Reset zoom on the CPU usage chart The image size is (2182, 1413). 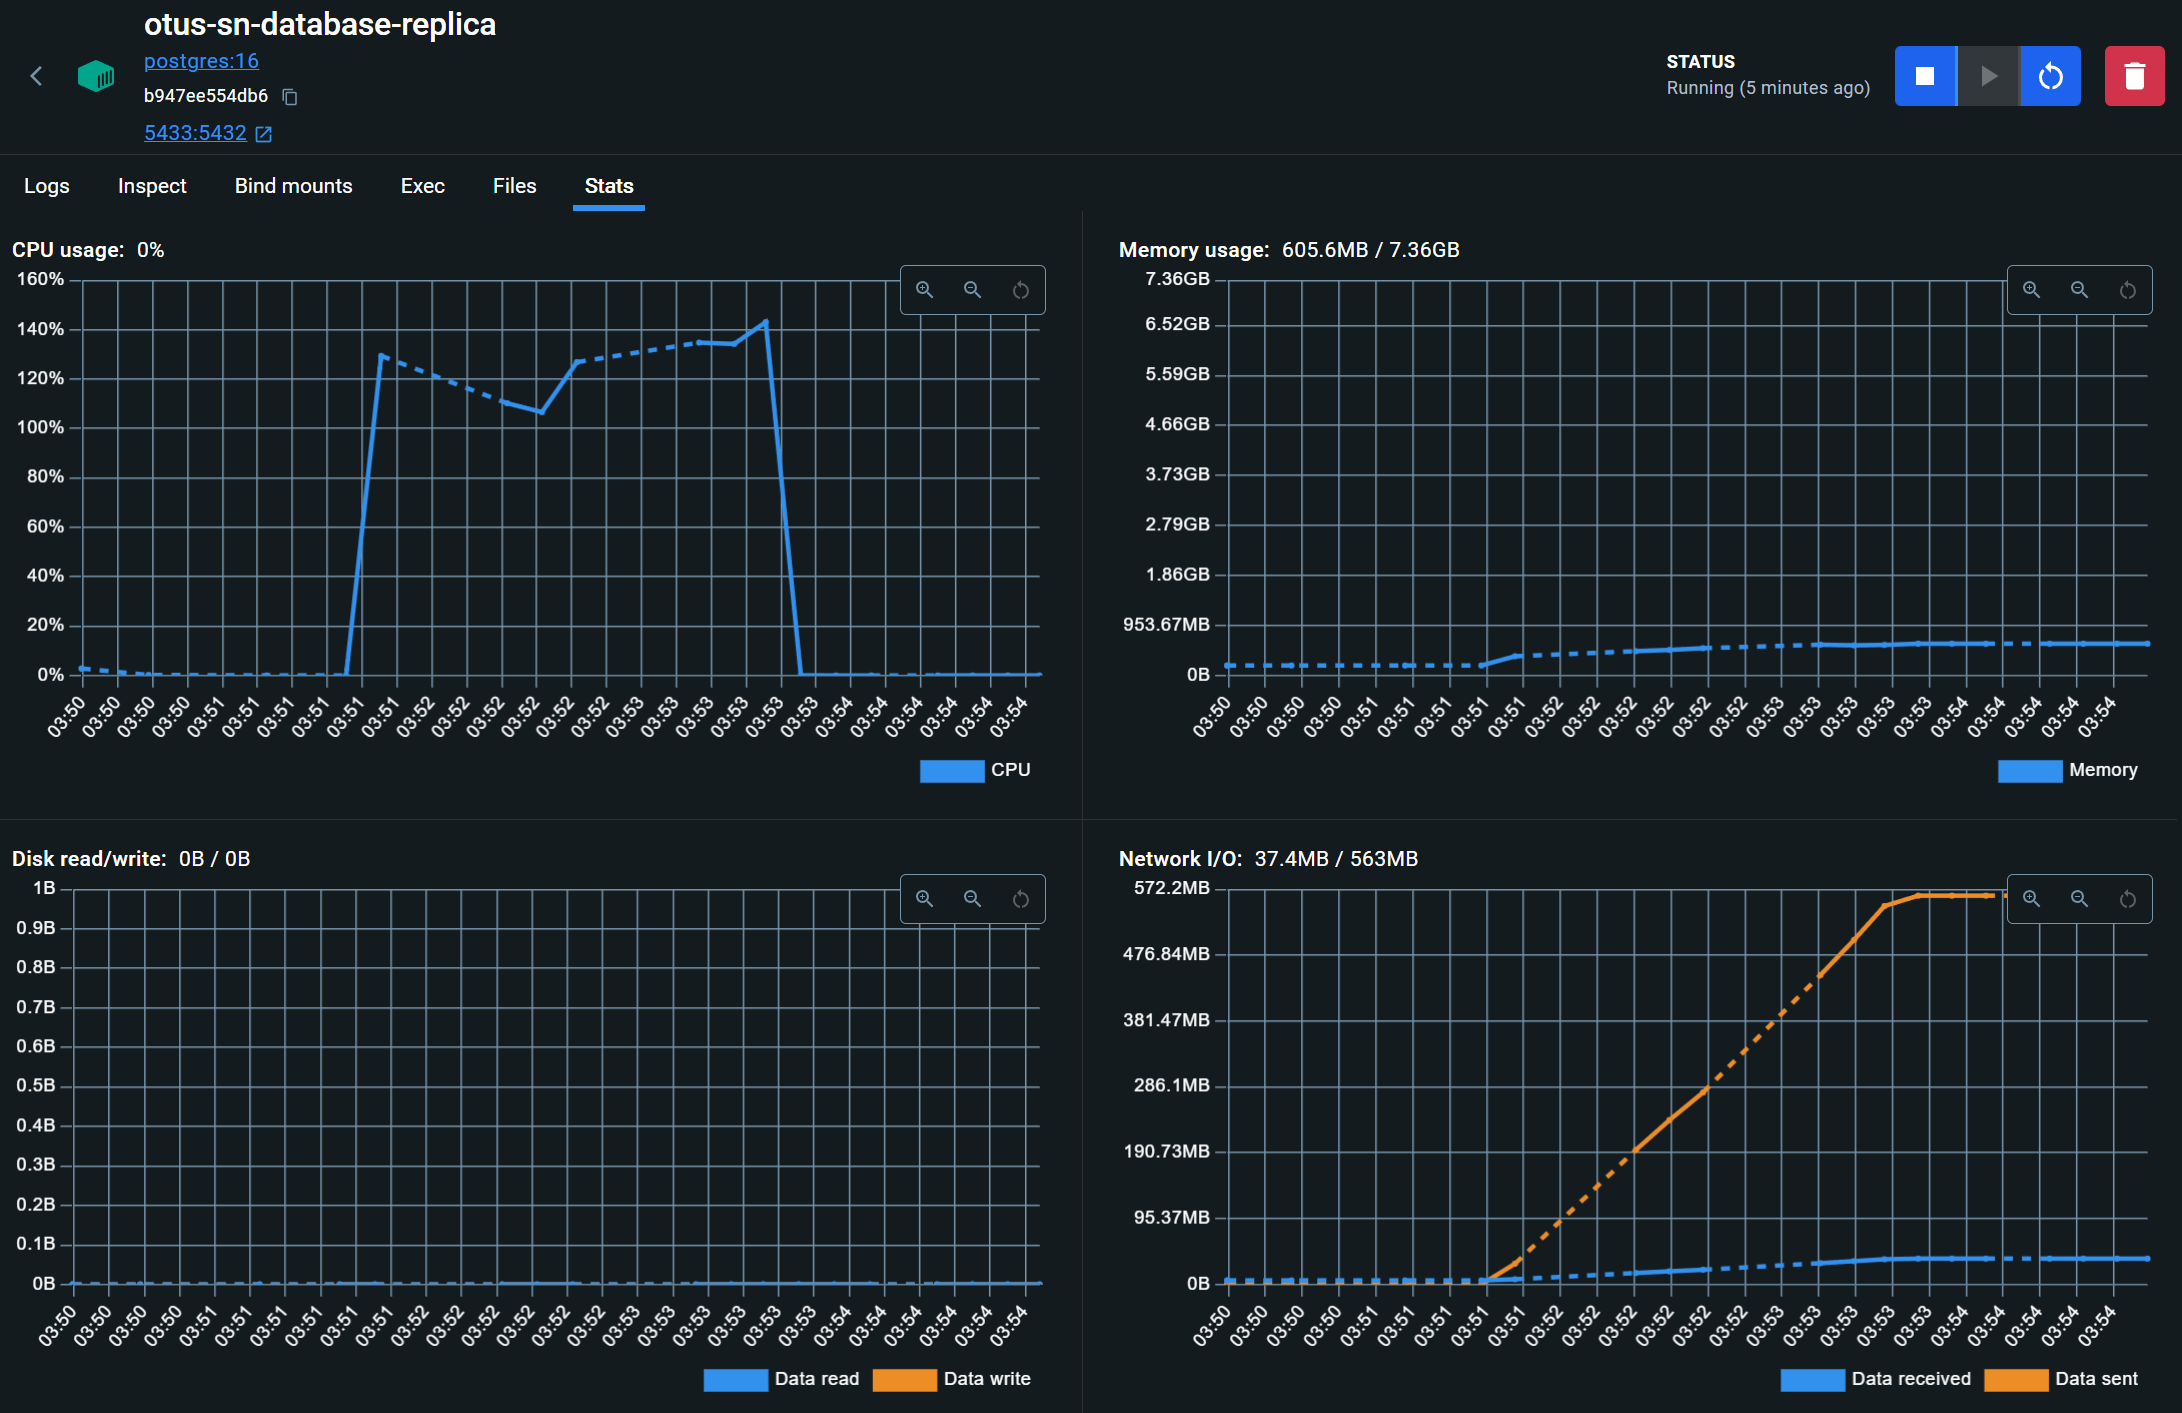coord(1020,290)
